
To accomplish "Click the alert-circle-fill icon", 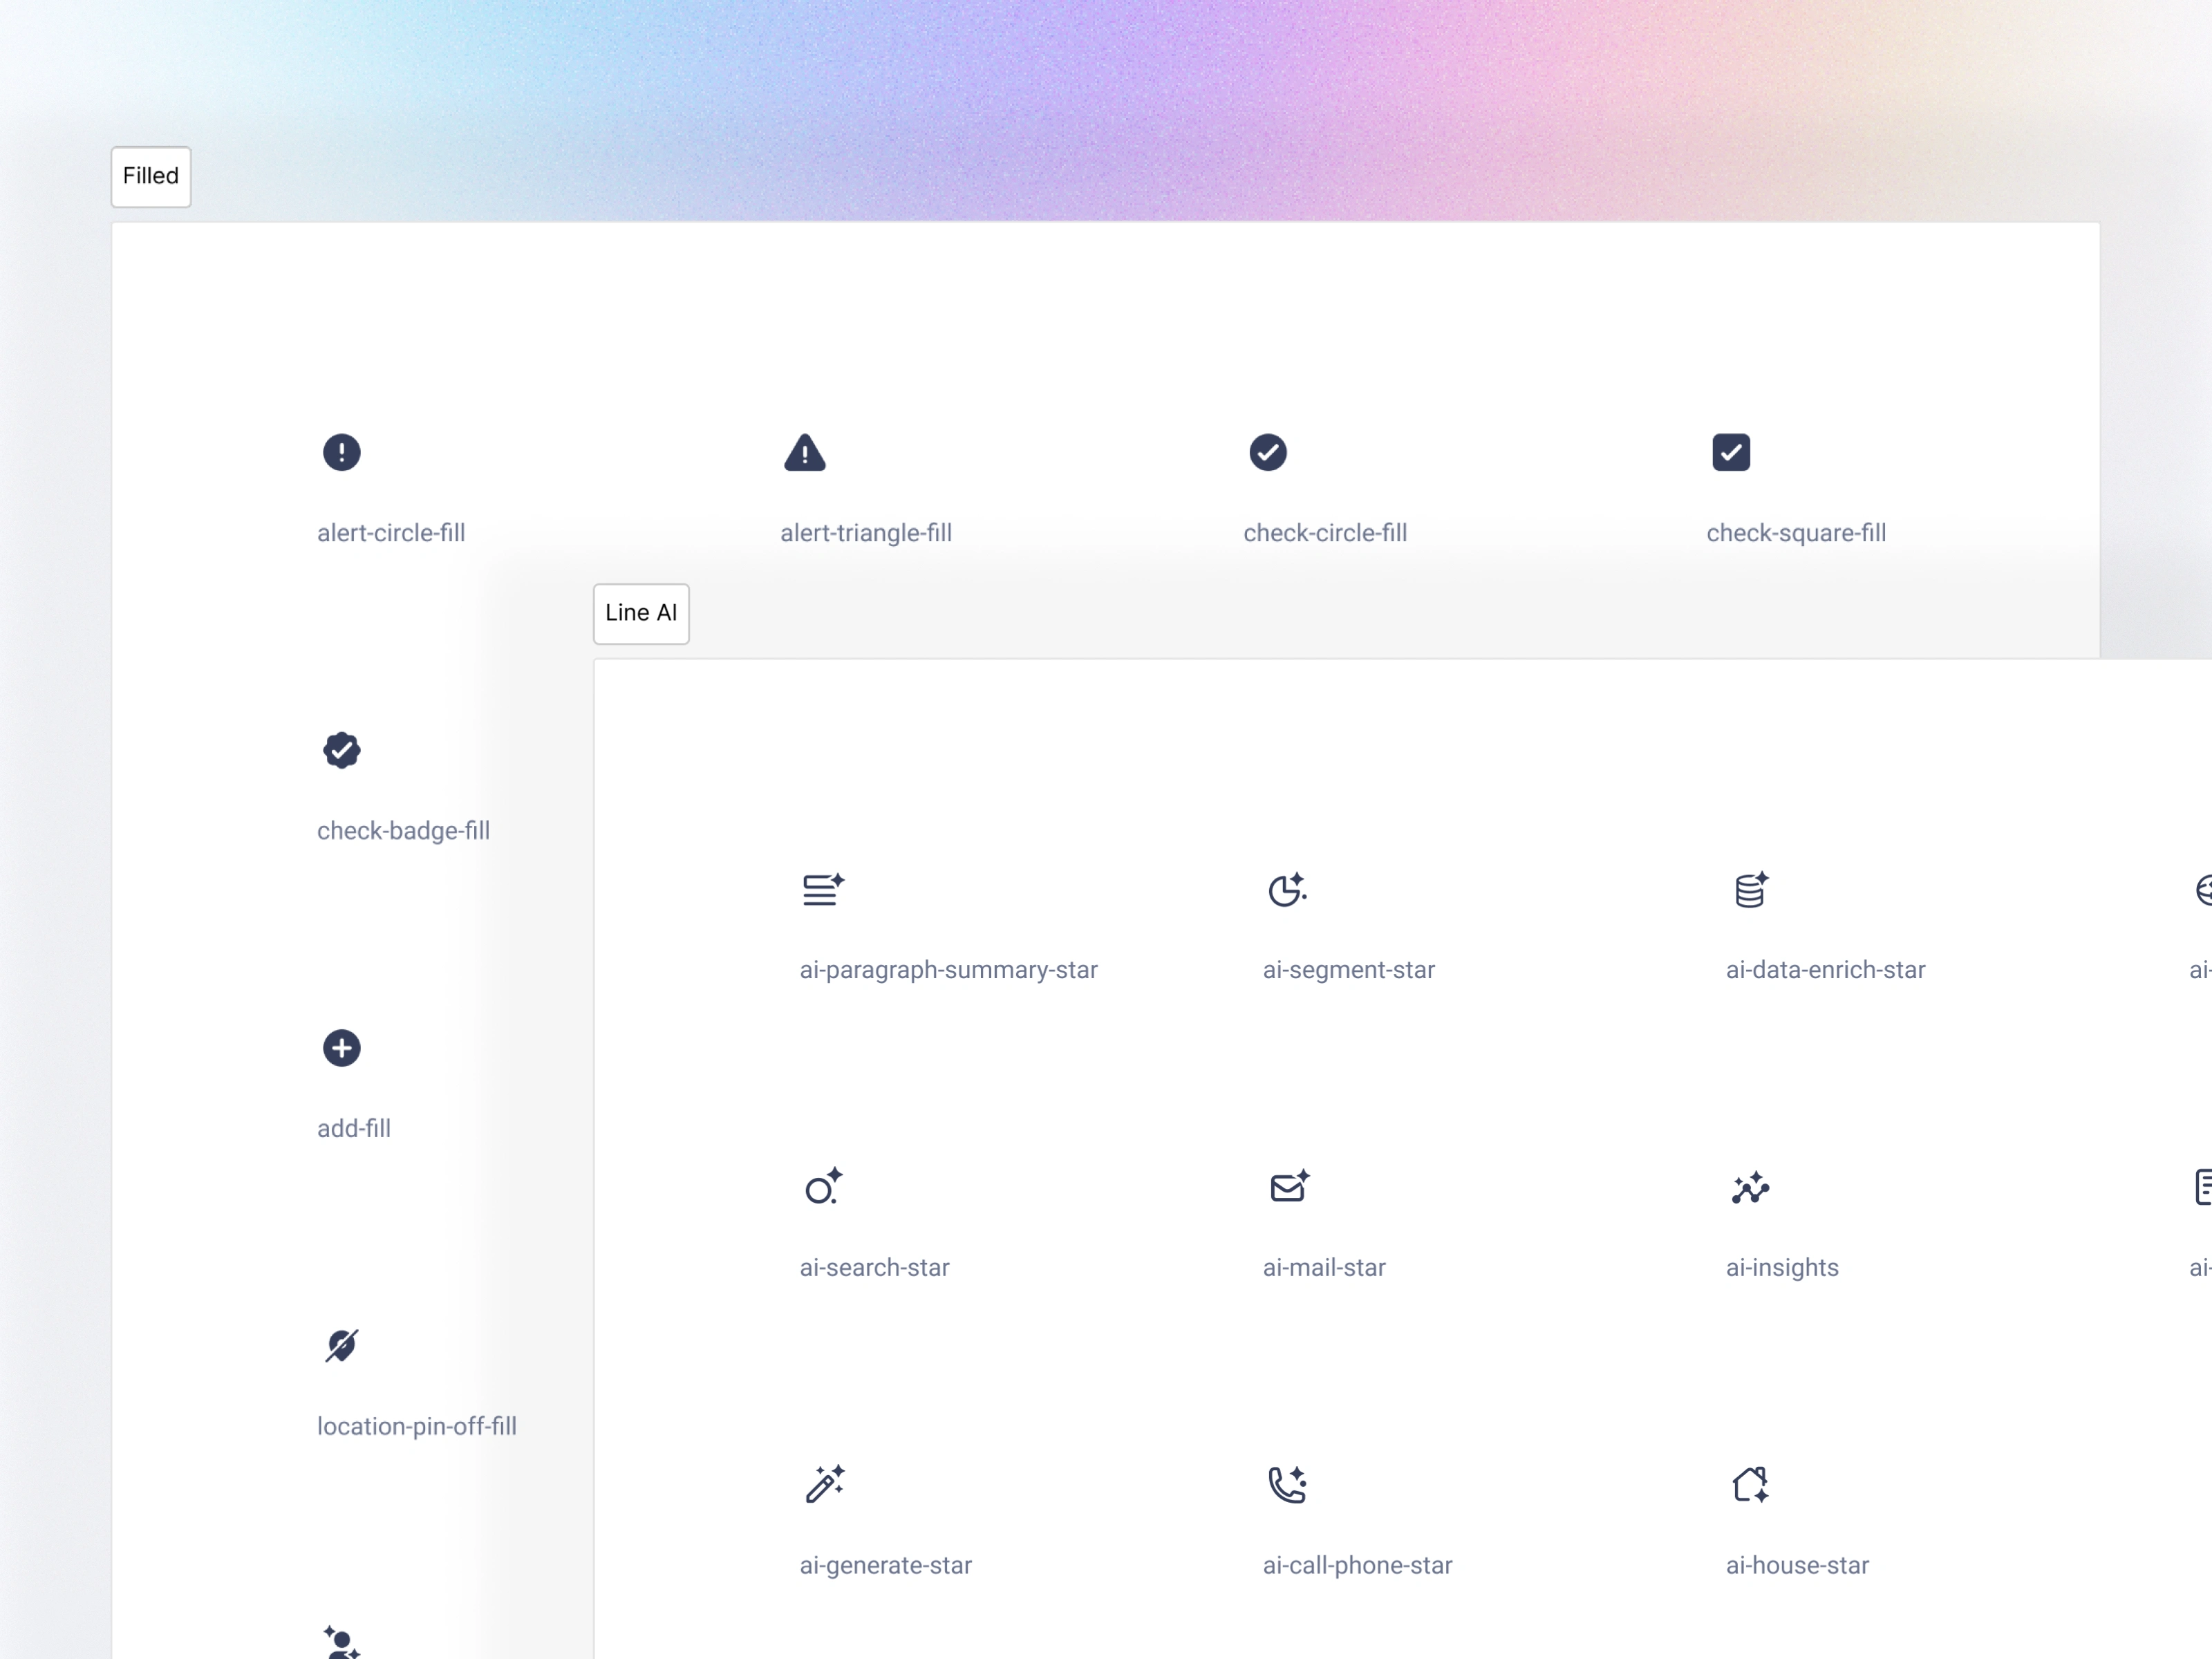I will point(341,452).
